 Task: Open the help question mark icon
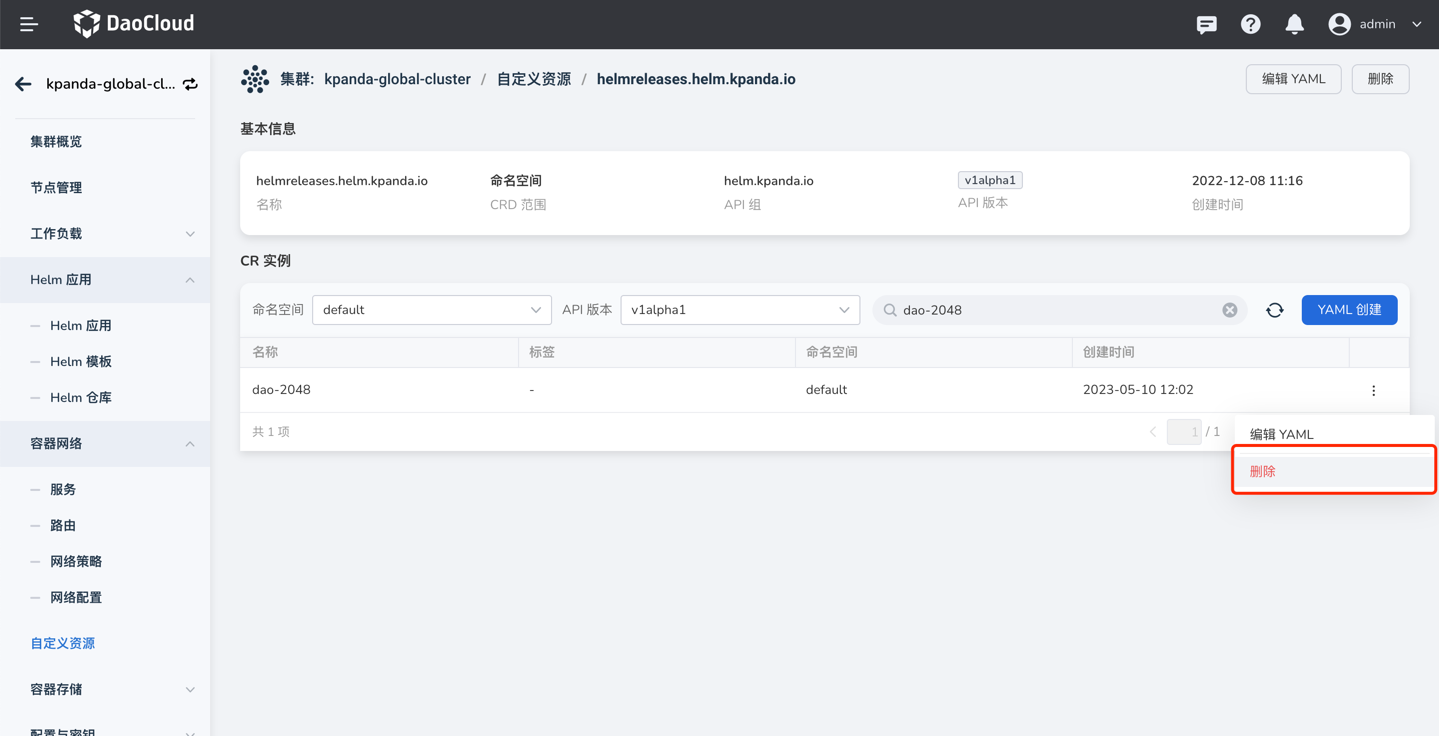1251,24
